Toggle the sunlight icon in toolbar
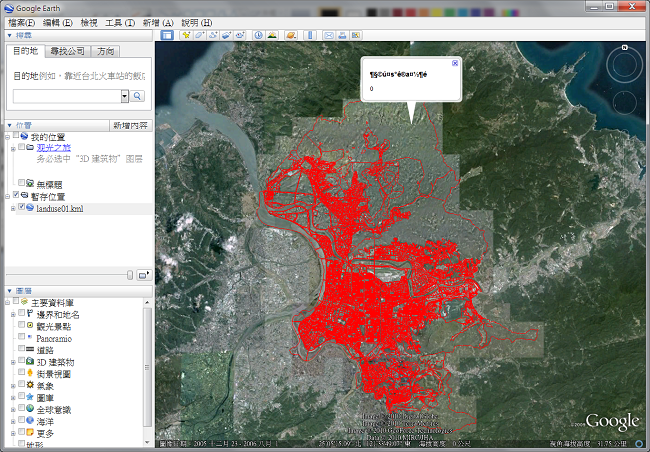This screenshot has width=650, height=452. click(271, 35)
